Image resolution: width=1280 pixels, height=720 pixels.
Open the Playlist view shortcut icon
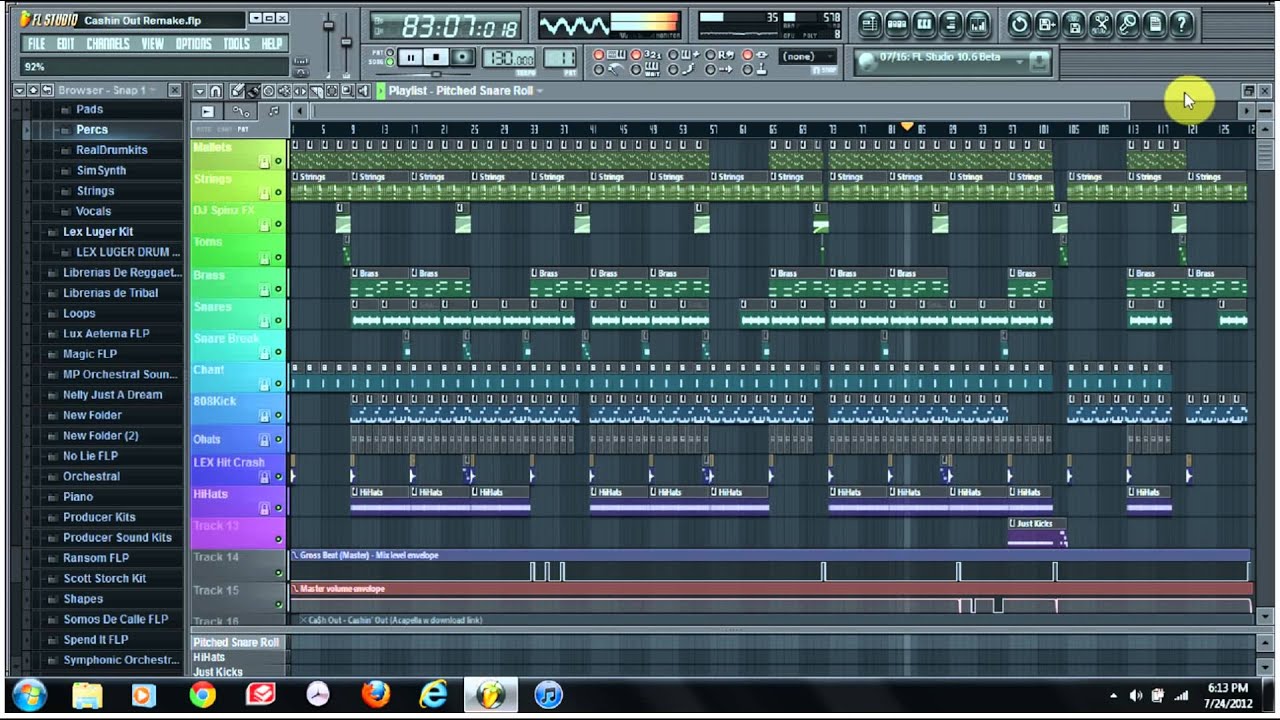[x=869, y=25]
